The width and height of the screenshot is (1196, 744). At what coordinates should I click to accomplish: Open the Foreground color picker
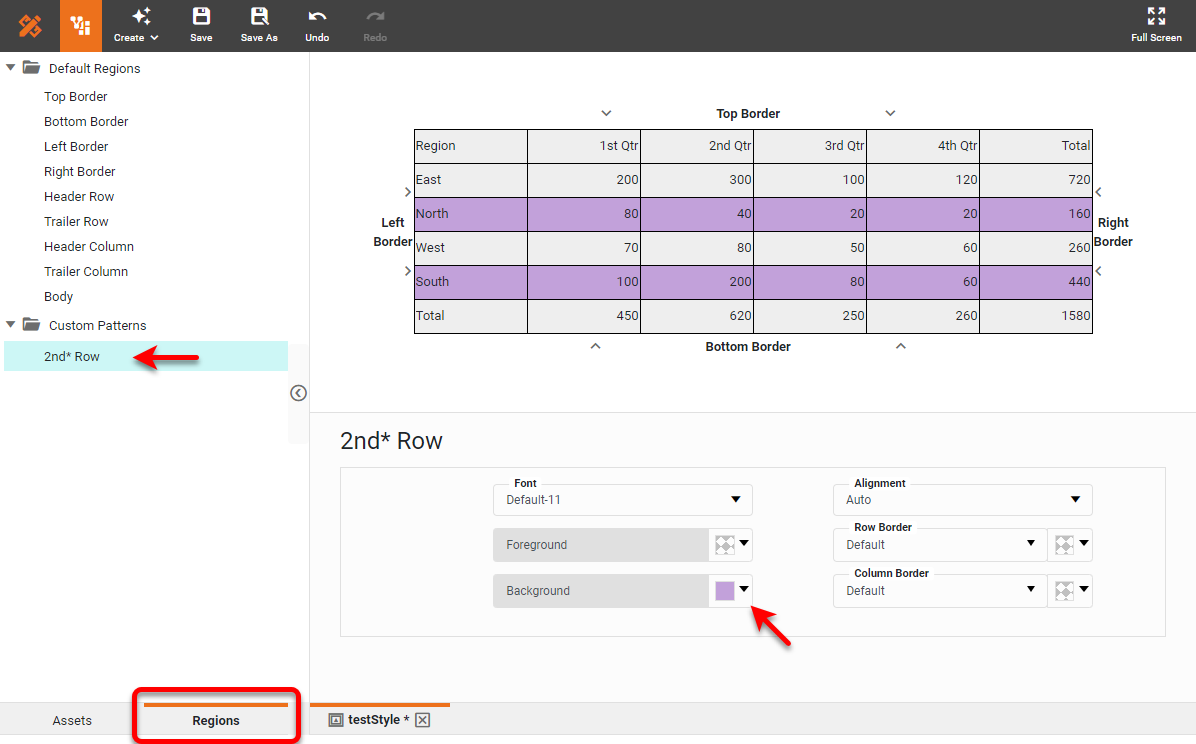(x=731, y=545)
